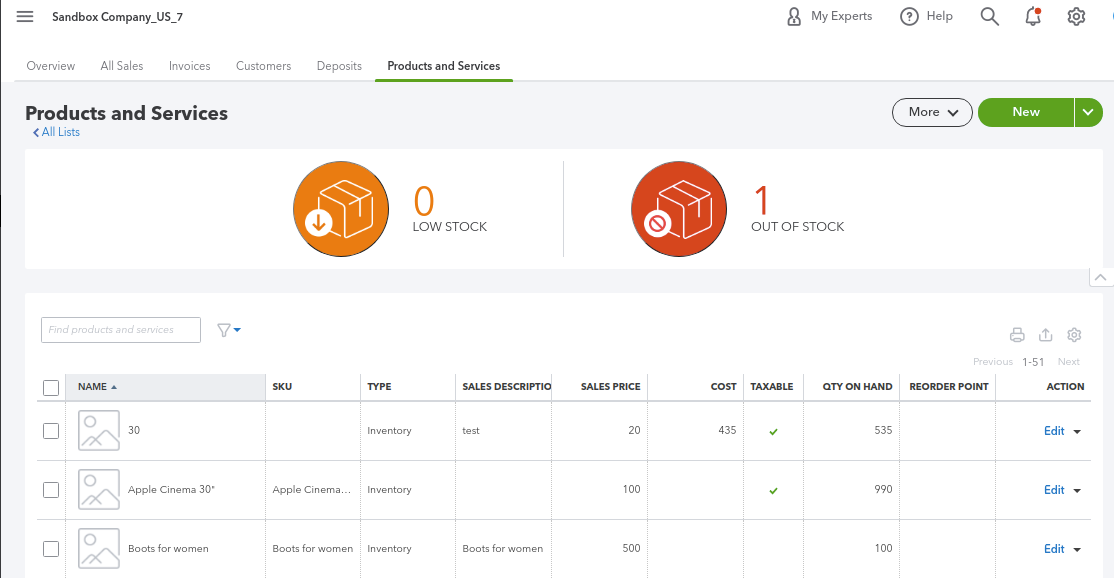
Task: Check the box for item 30
Action: [51, 431]
